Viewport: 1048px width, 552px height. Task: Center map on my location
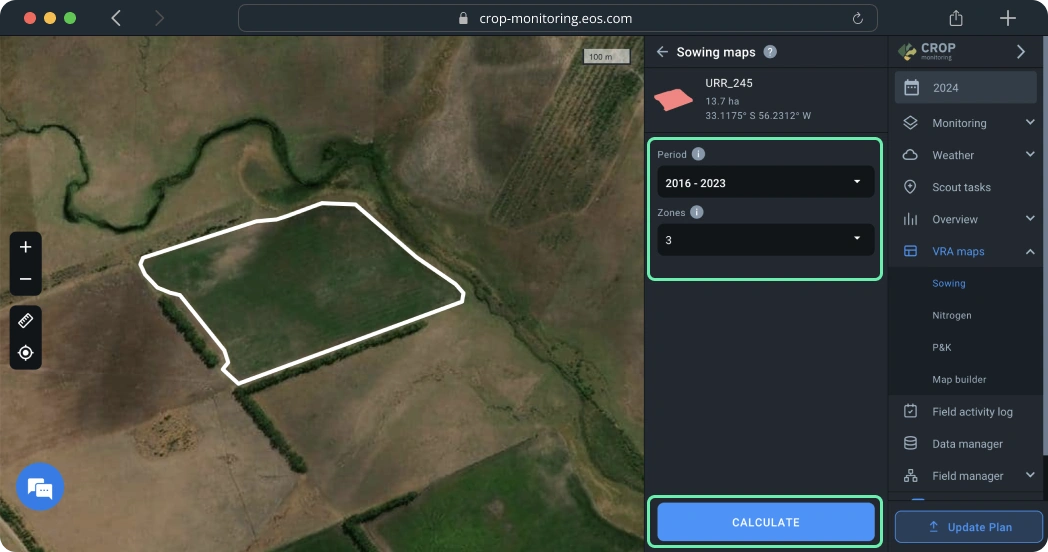tap(26, 353)
